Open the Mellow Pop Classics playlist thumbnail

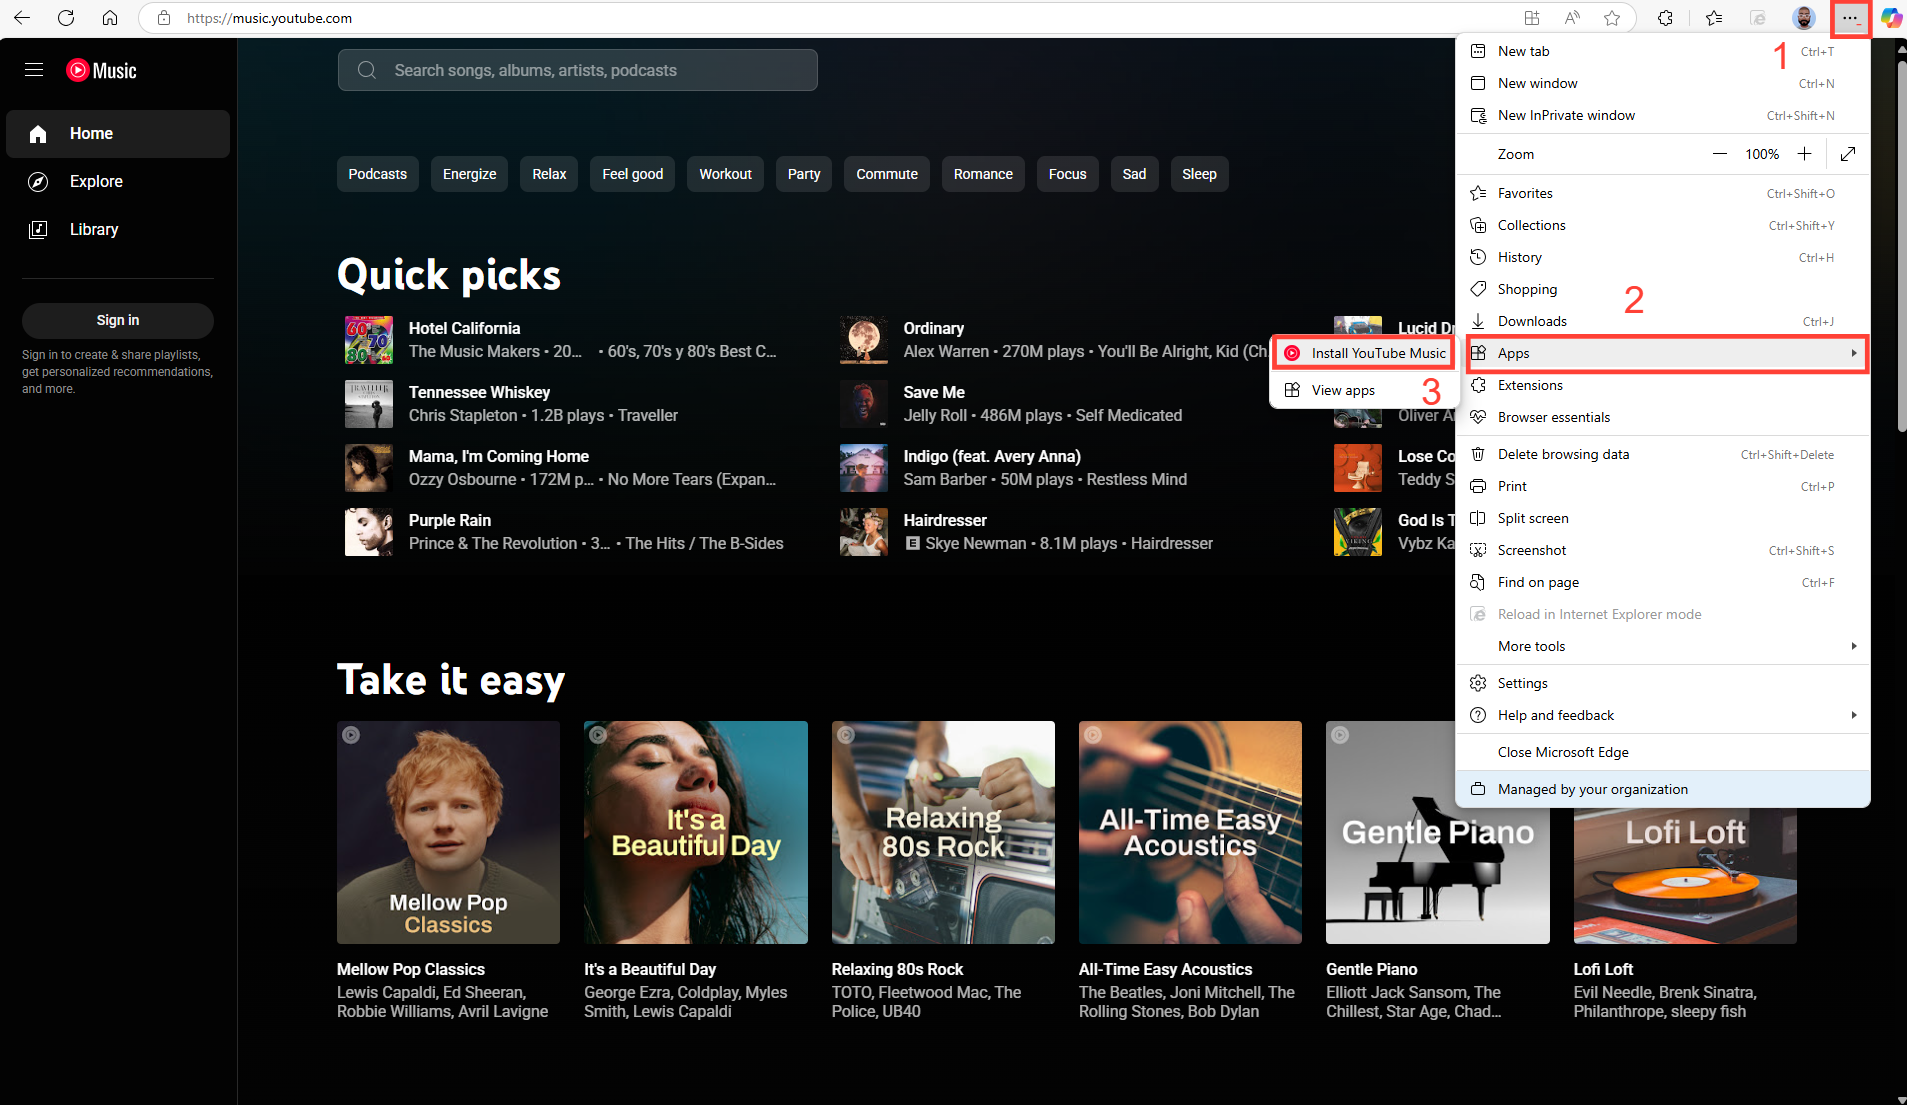(x=448, y=832)
